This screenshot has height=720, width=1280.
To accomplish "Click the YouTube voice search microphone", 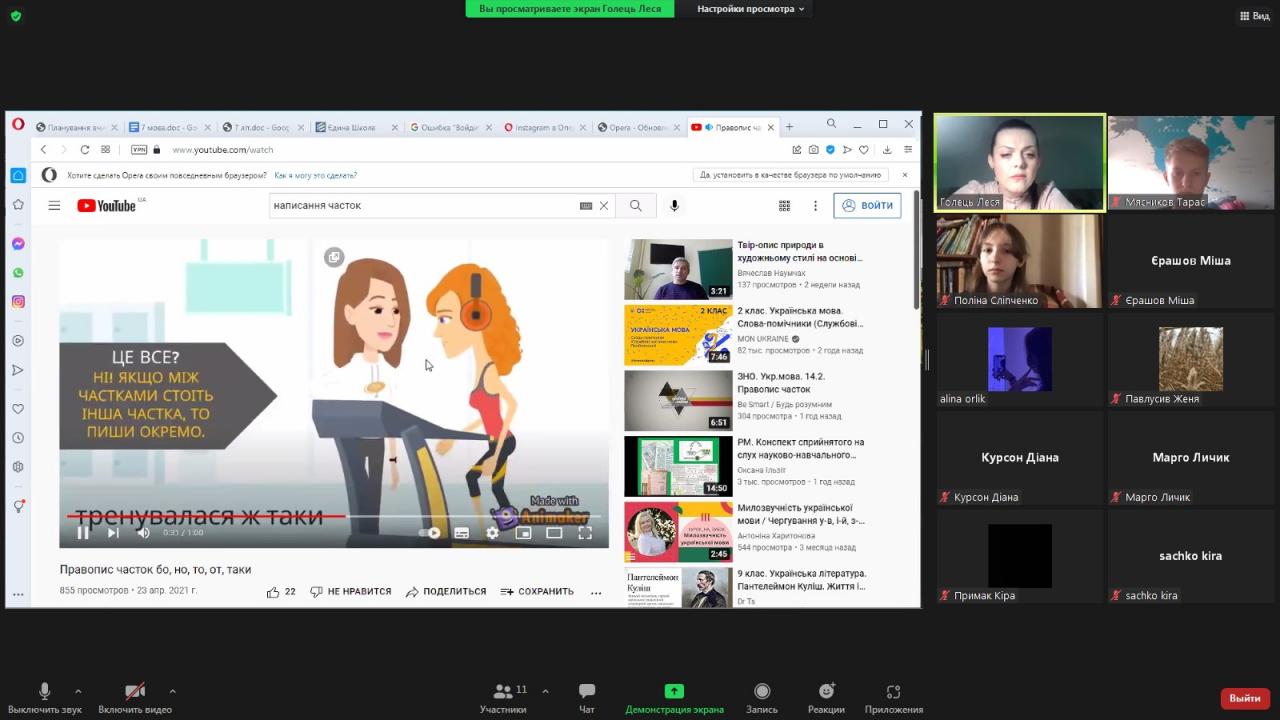I will click(x=674, y=206).
